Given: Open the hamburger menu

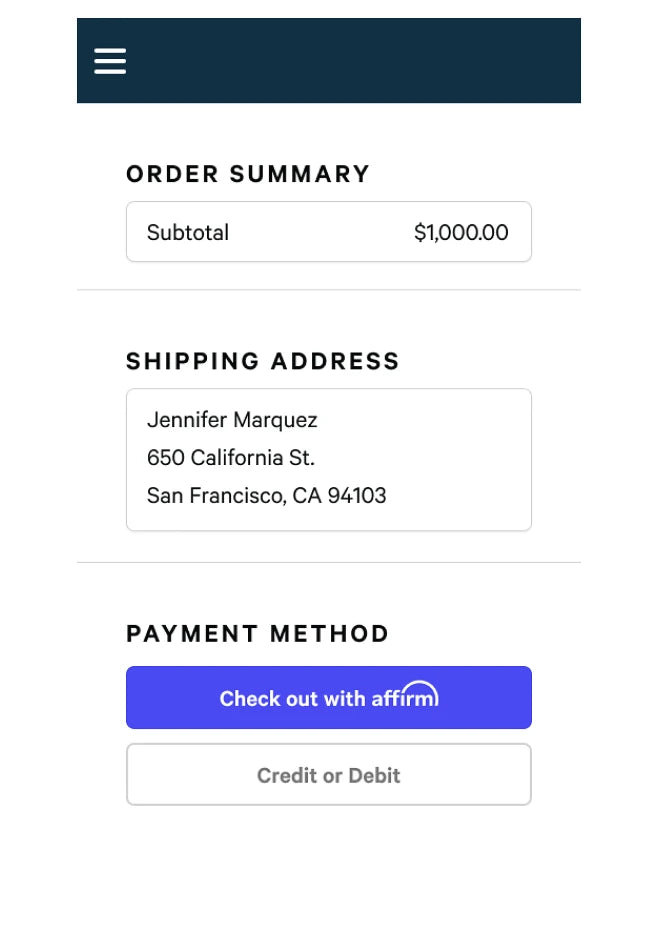Looking at the screenshot, I should pos(110,61).
